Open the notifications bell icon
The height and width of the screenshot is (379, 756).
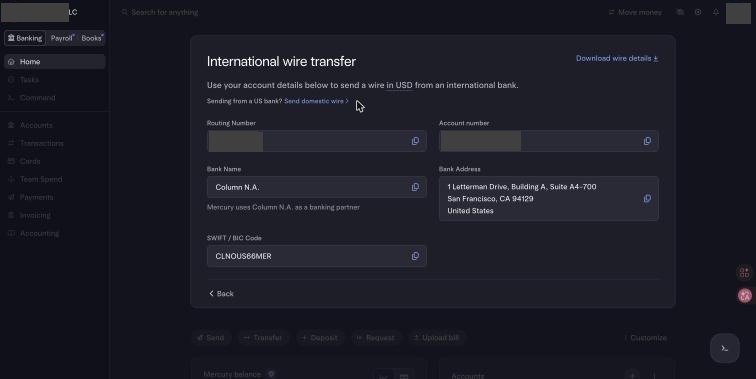[716, 12]
